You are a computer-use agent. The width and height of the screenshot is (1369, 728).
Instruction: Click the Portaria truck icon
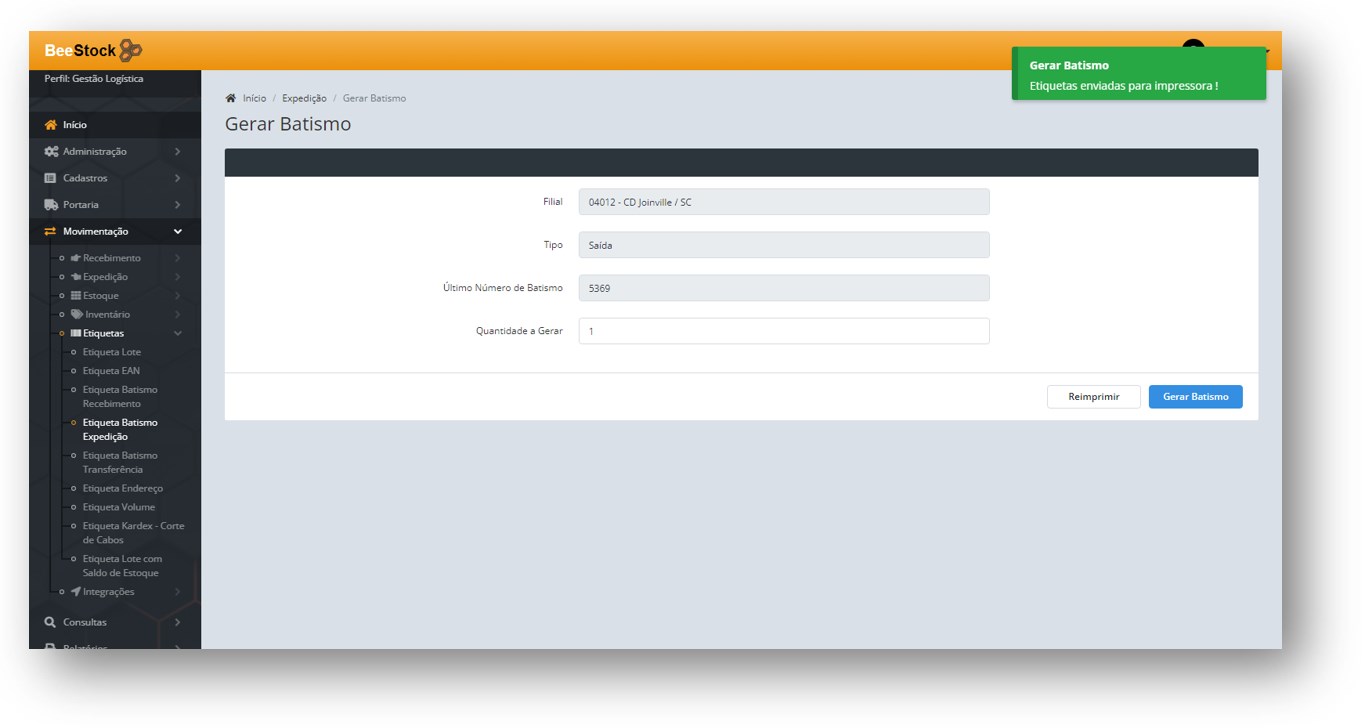(51, 205)
